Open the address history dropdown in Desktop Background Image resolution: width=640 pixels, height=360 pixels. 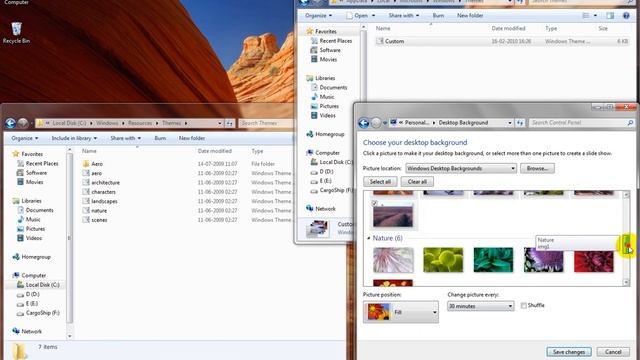[x=510, y=122]
